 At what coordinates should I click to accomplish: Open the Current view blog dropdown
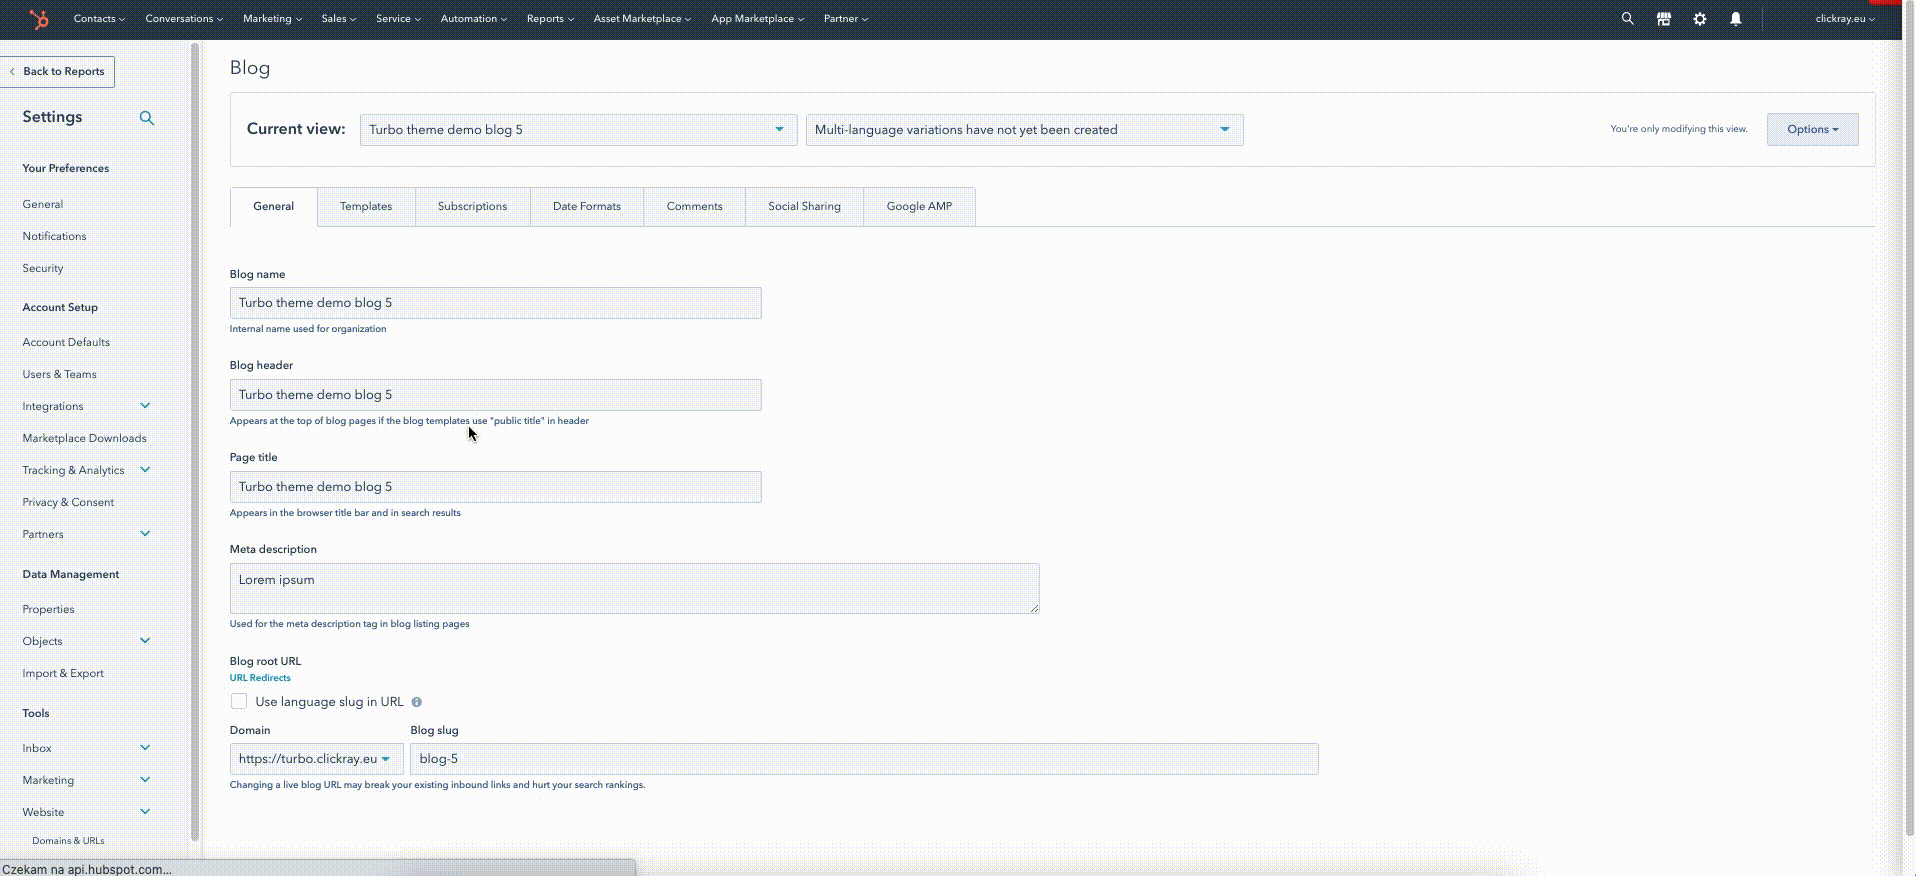point(578,129)
